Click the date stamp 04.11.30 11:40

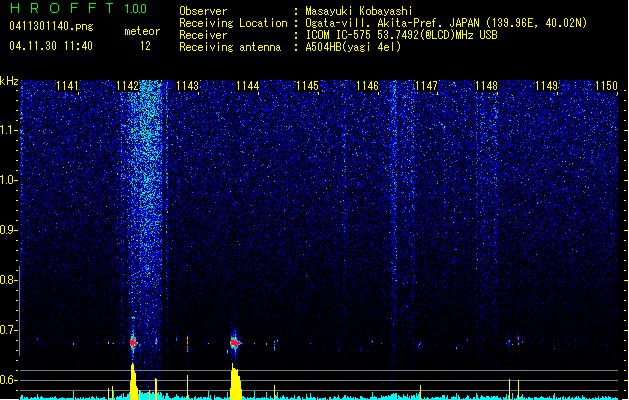tap(51, 46)
